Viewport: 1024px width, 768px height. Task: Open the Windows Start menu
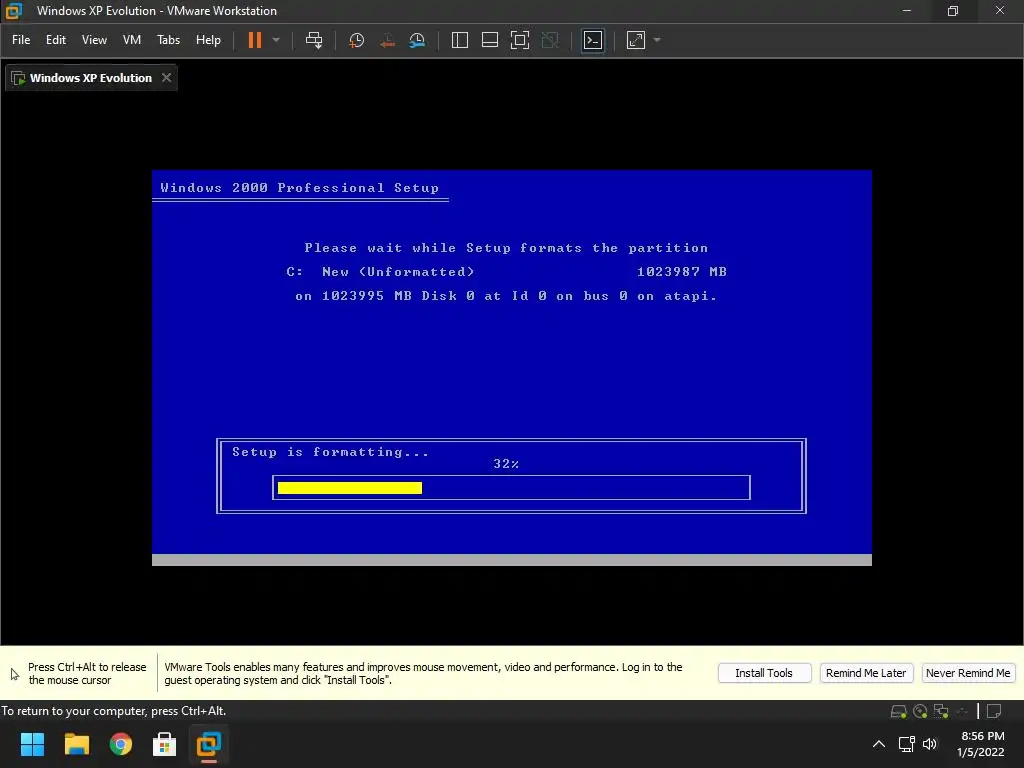pyautogui.click(x=32, y=744)
